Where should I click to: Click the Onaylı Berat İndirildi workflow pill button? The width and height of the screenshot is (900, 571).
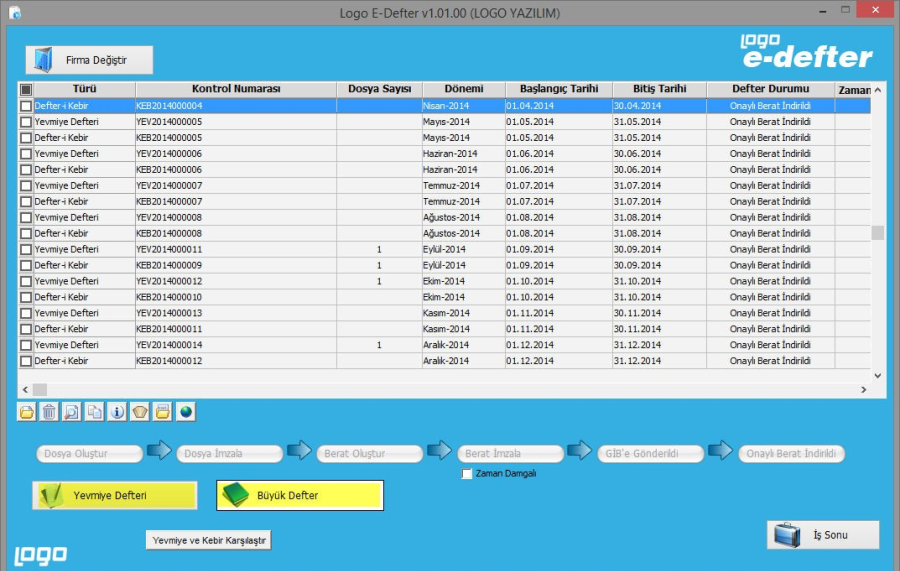(792, 453)
